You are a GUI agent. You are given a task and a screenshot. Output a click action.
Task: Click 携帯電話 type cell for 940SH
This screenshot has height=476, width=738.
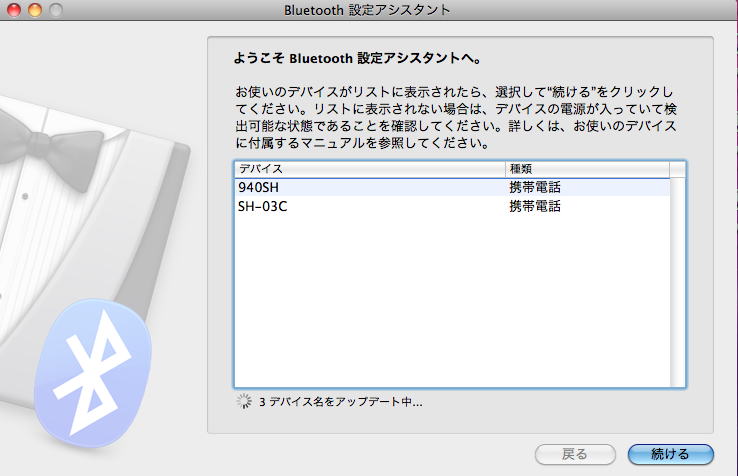pyautogui.click(x=535, y=187)
